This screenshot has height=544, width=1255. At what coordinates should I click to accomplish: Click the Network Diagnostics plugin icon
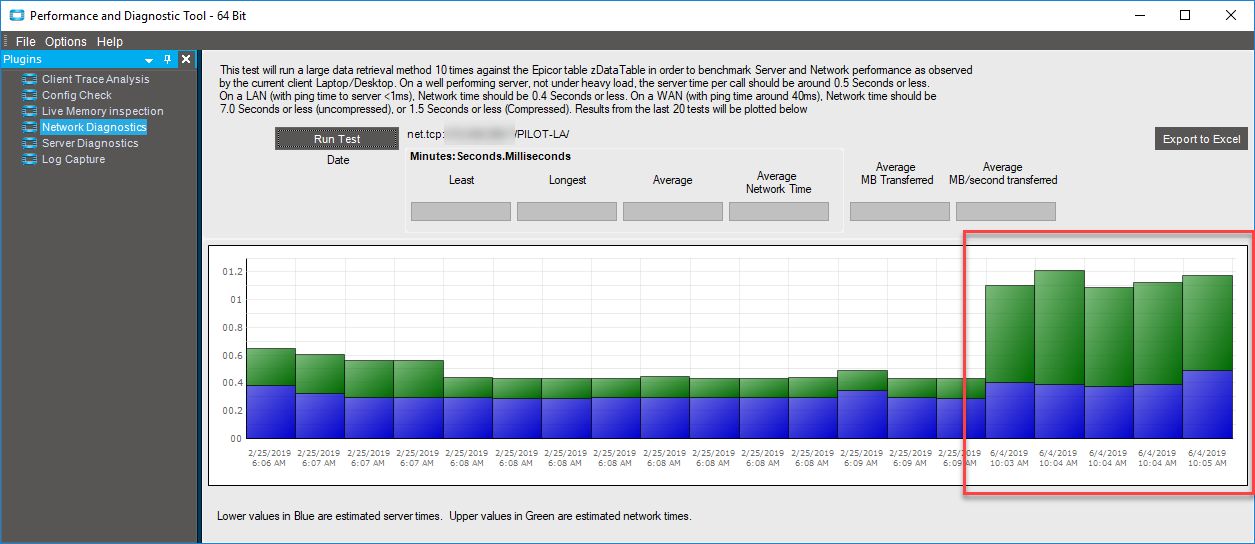coord(30,127)
